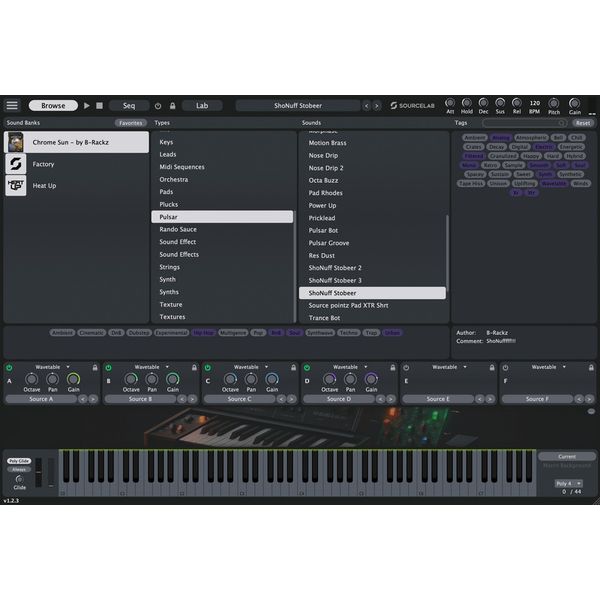The image size is (600, 600).
Task: Start preview playback with play button
Action: pos(87,105)
